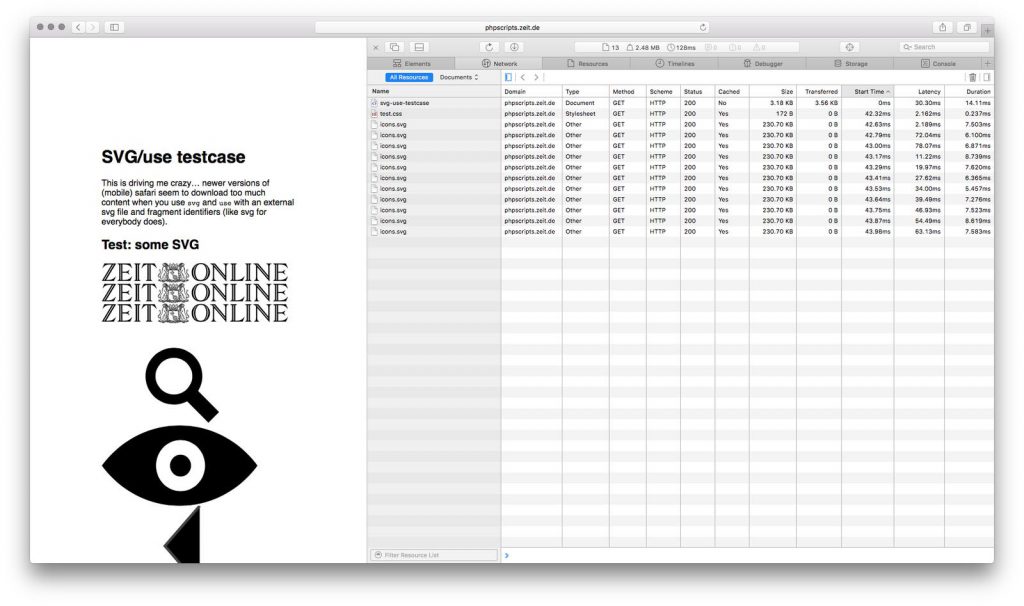This screenshot has height=606, width=1024.
Task: Start element selection crosshair tool
Action: click(849, 47)
